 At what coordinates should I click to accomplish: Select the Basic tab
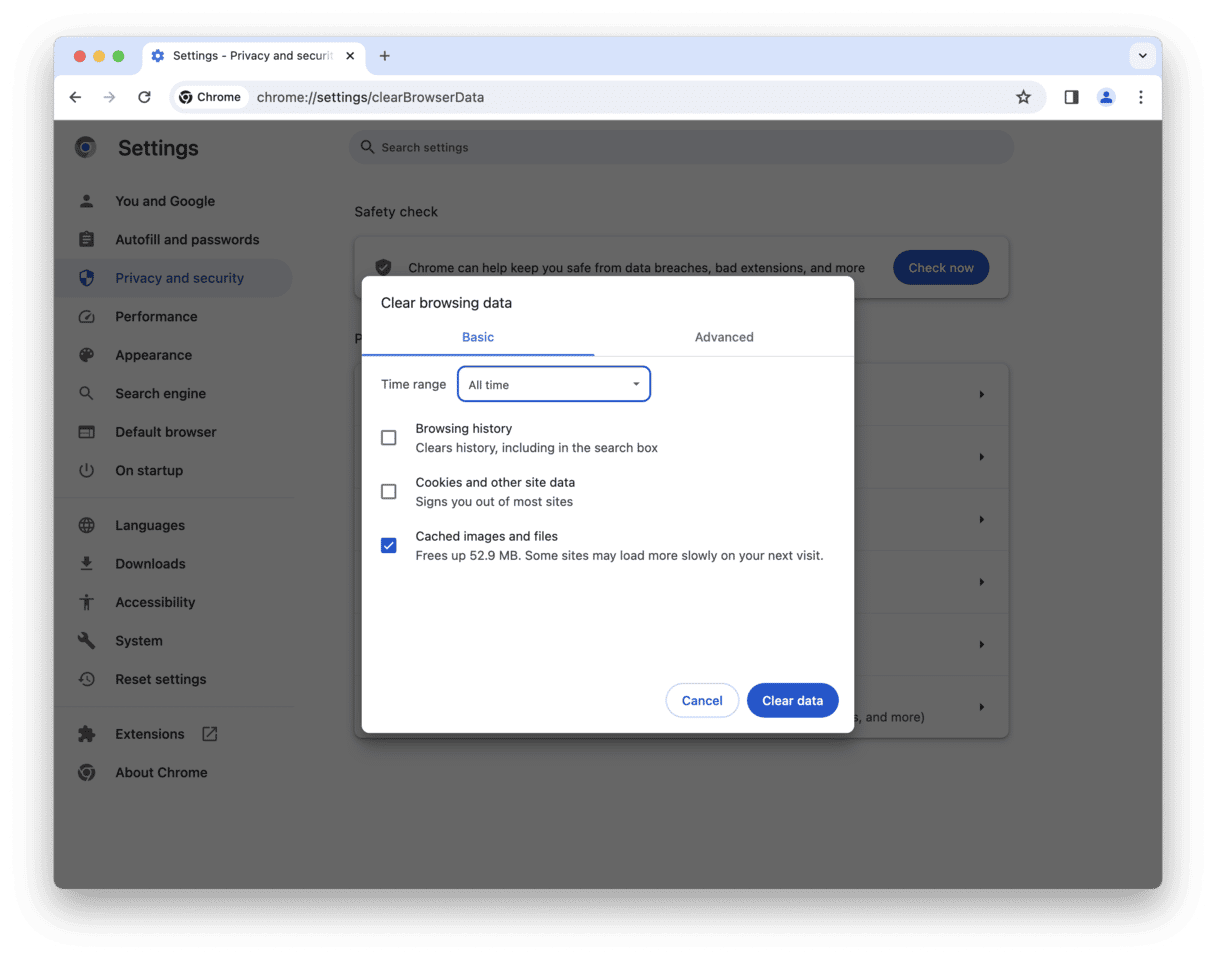click(478, 337)
